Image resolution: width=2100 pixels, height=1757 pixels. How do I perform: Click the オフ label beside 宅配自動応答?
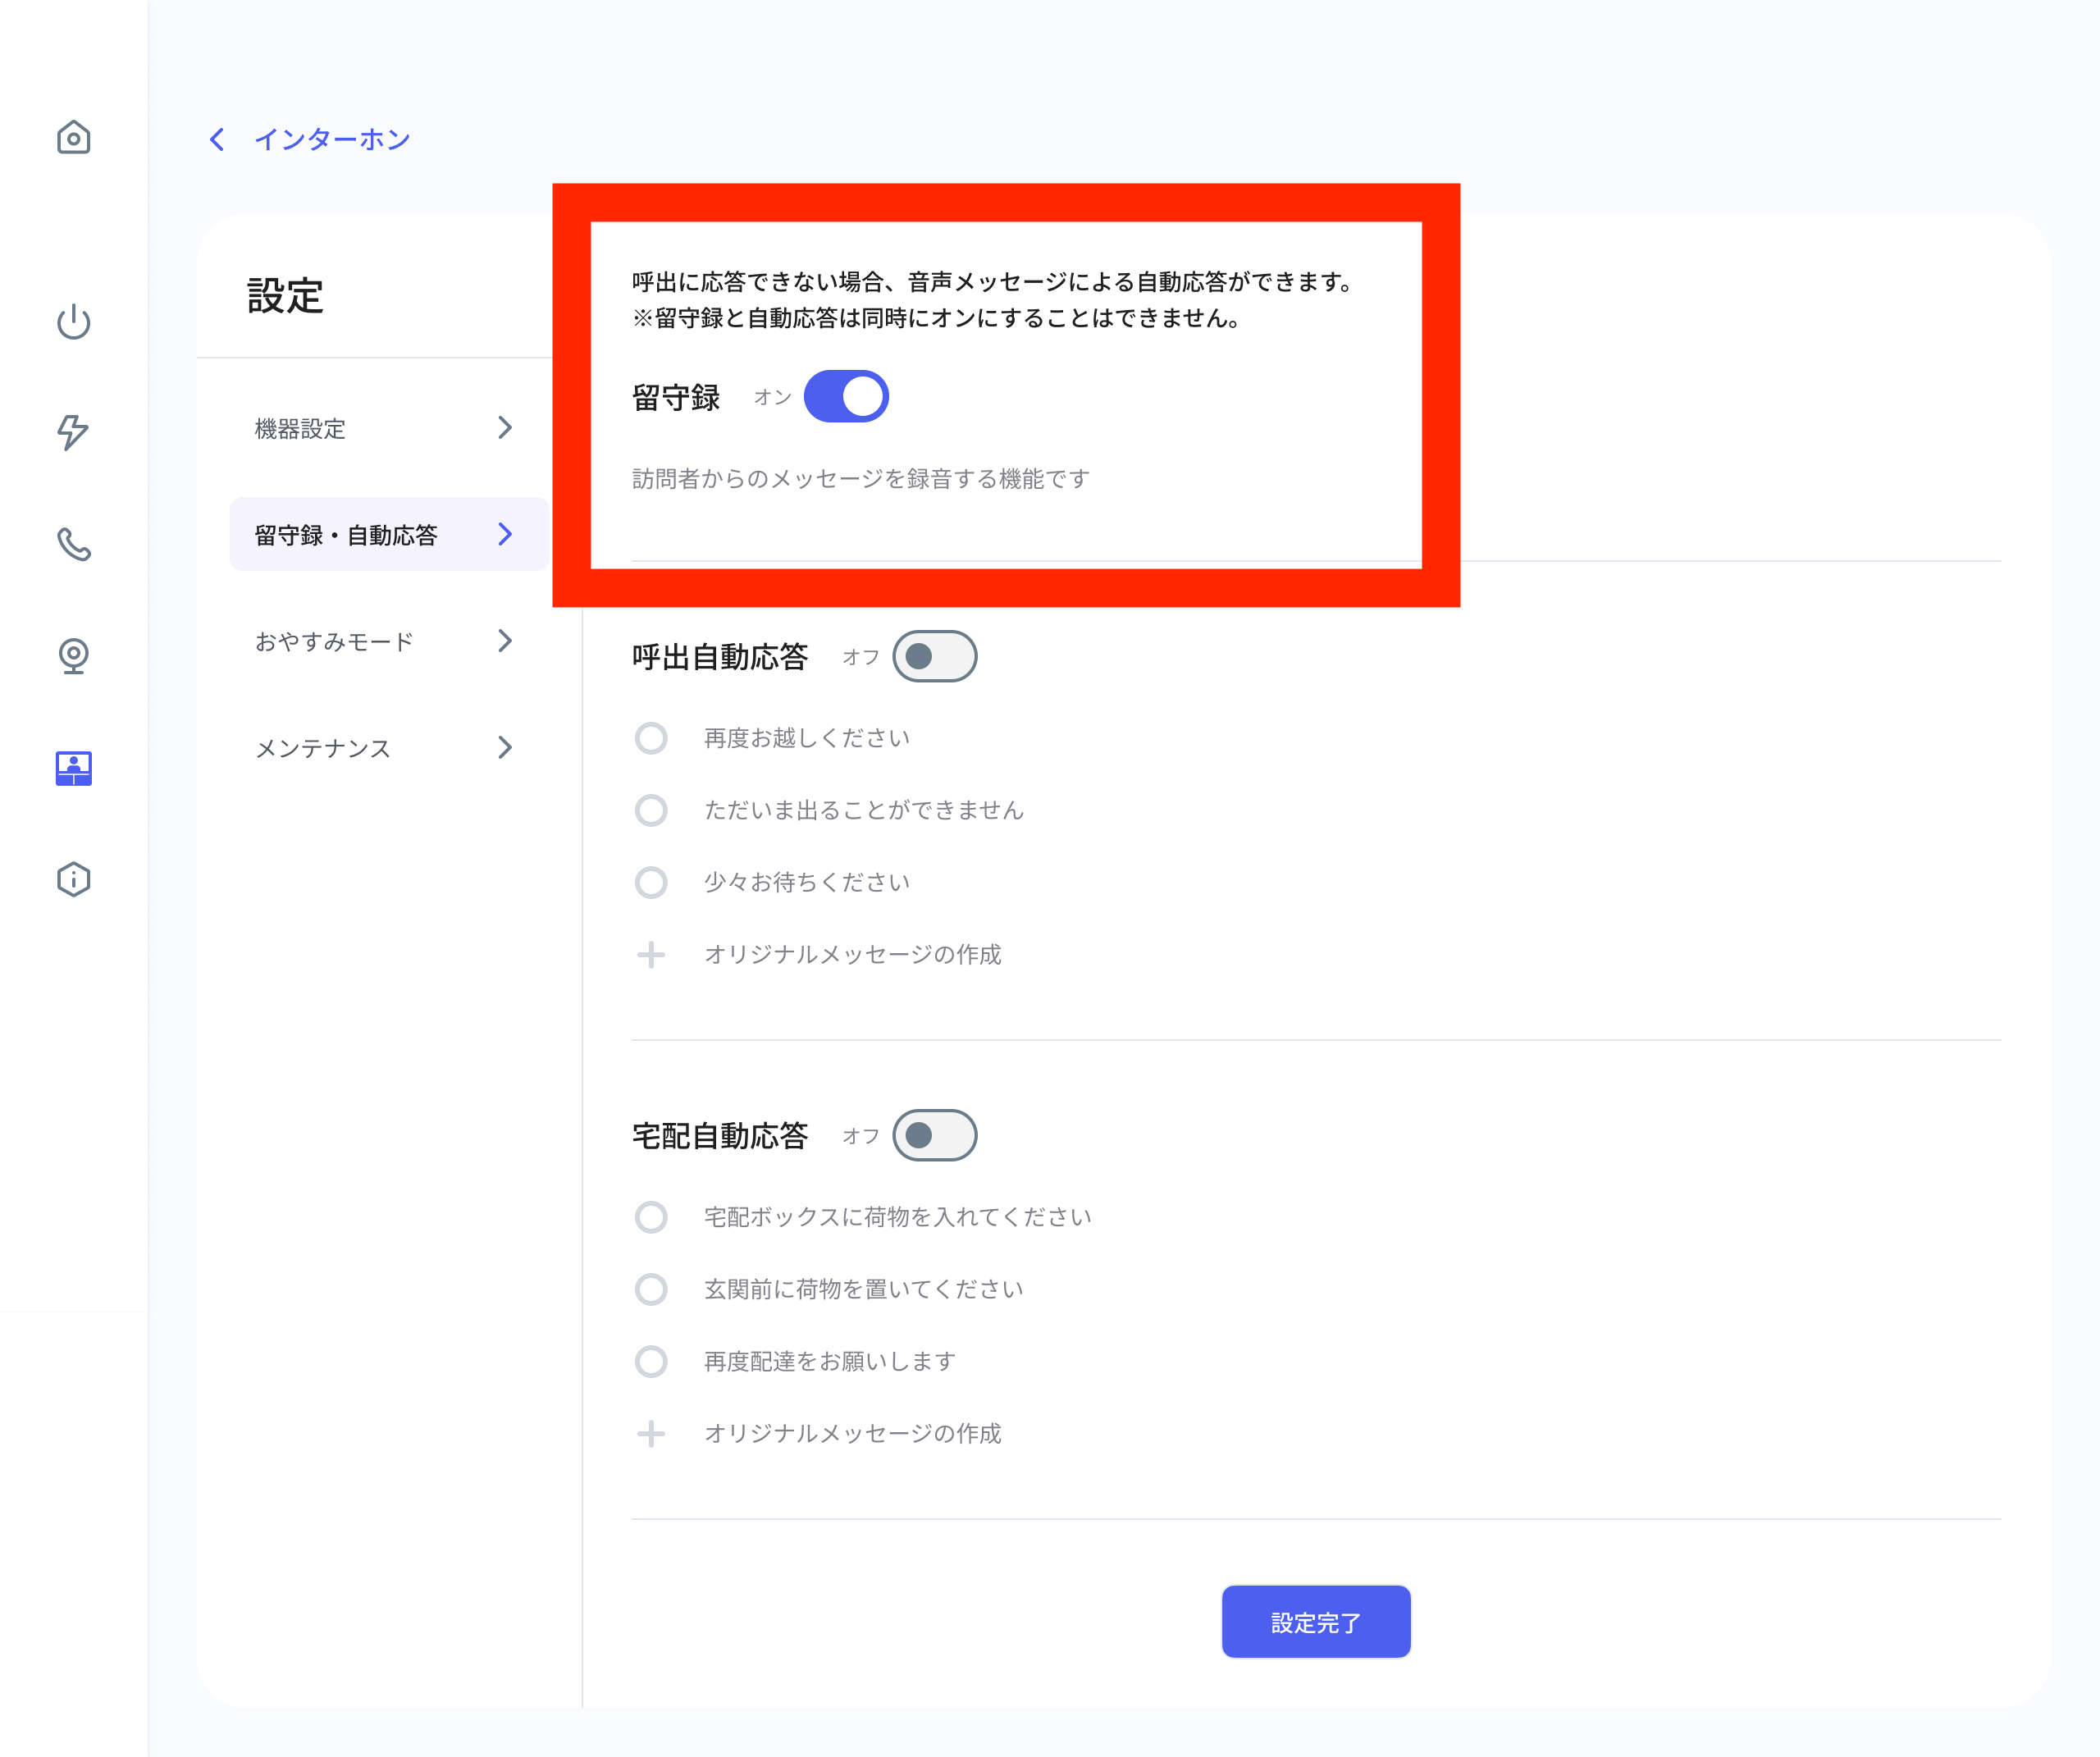tap(860, 1136)
